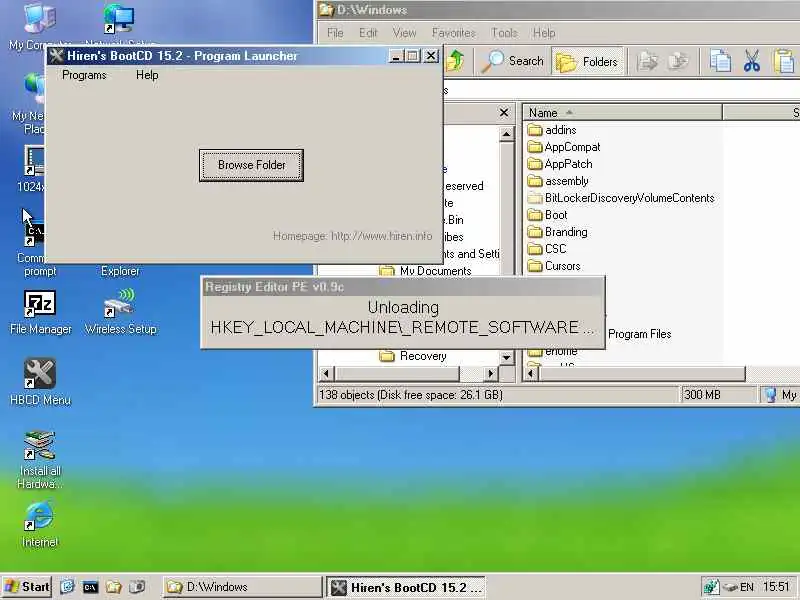
Task: Select the Boot folder
Action: tap(547, 215)
